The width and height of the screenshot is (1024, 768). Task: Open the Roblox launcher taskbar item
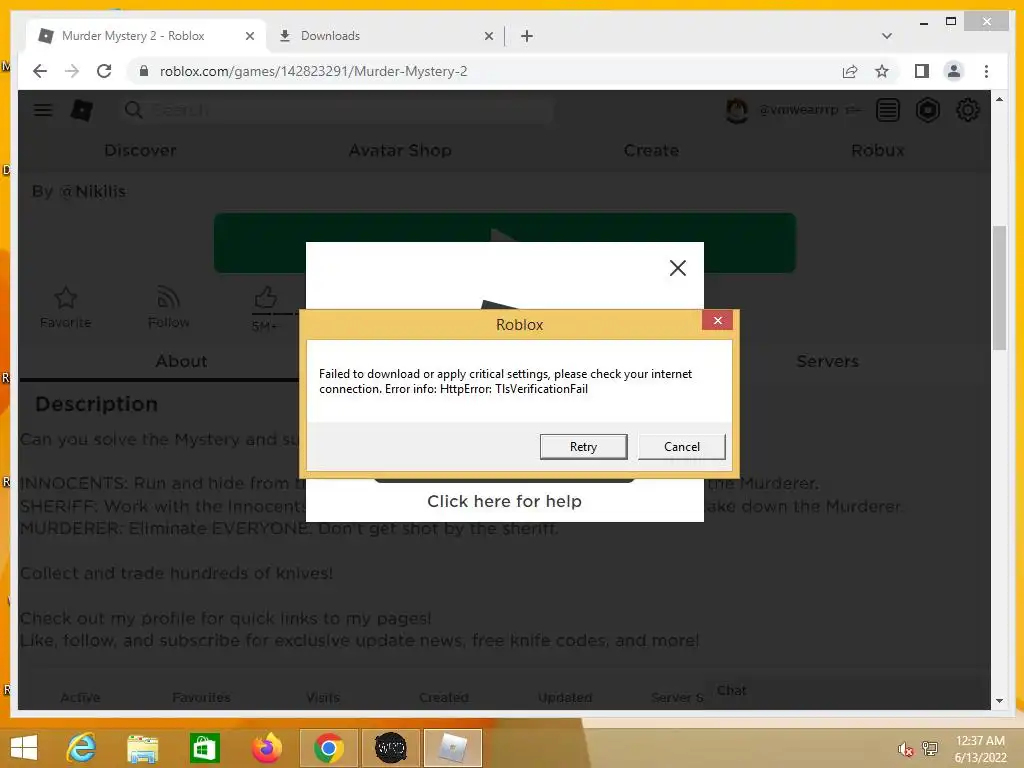pyautogui.click(x=453, y=748)
